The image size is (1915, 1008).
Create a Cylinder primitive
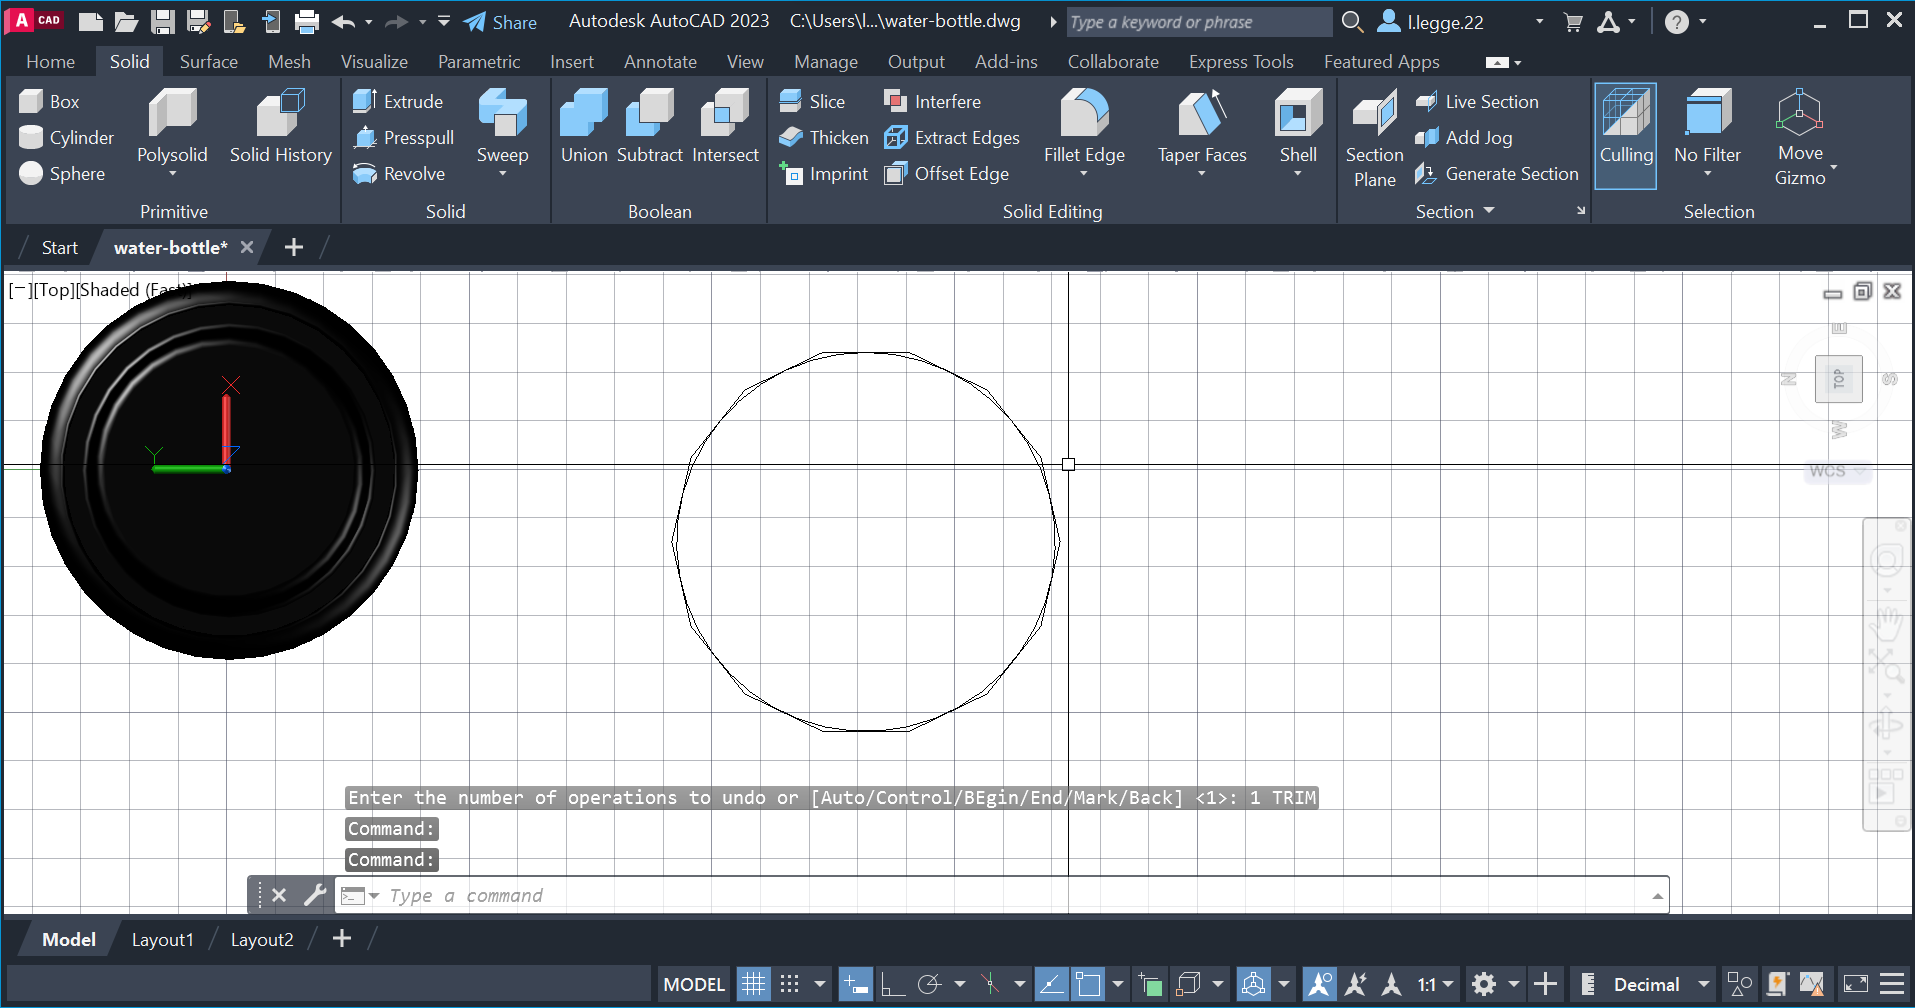tap(66, 137)
